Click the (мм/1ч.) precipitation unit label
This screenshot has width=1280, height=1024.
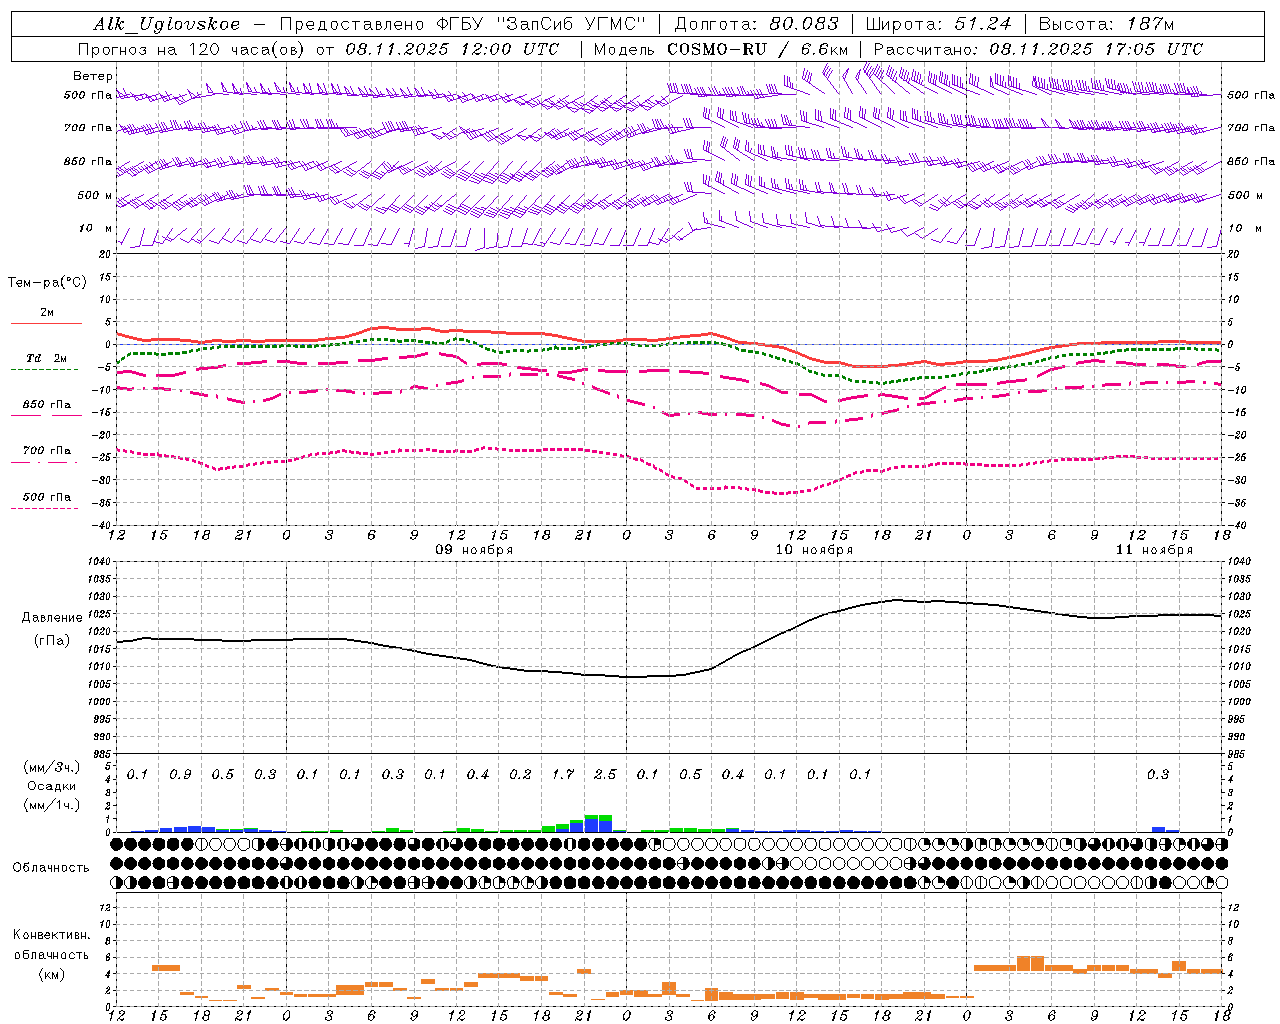(51, 805)
